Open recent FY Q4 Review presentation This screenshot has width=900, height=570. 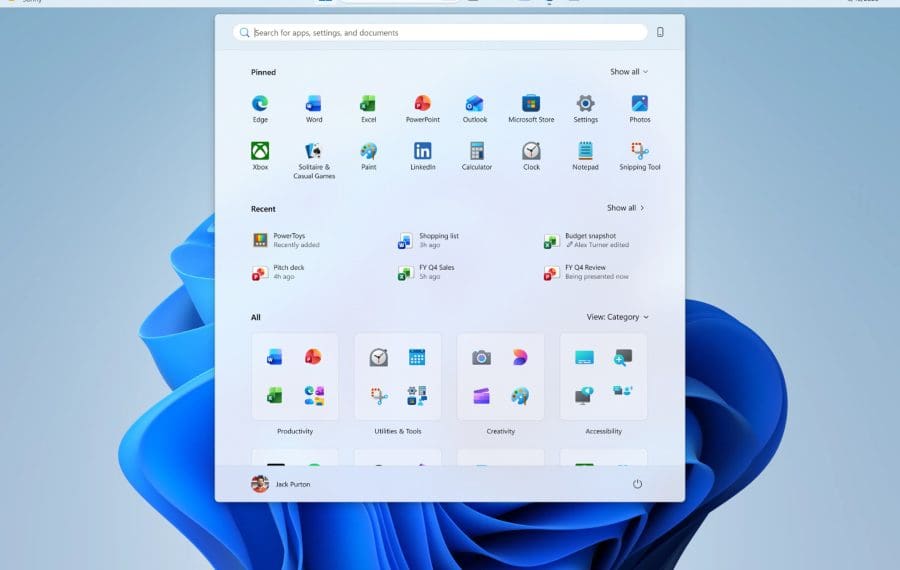click(x=587, y=272)
